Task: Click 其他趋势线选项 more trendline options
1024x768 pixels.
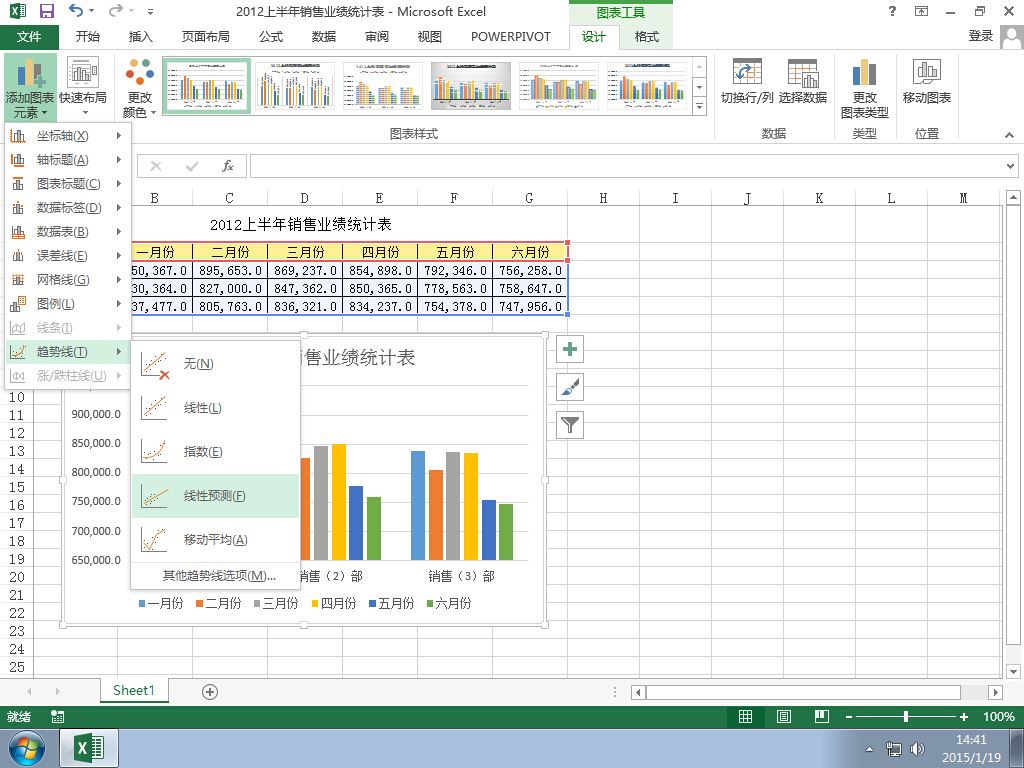Action: coord(219,575)
